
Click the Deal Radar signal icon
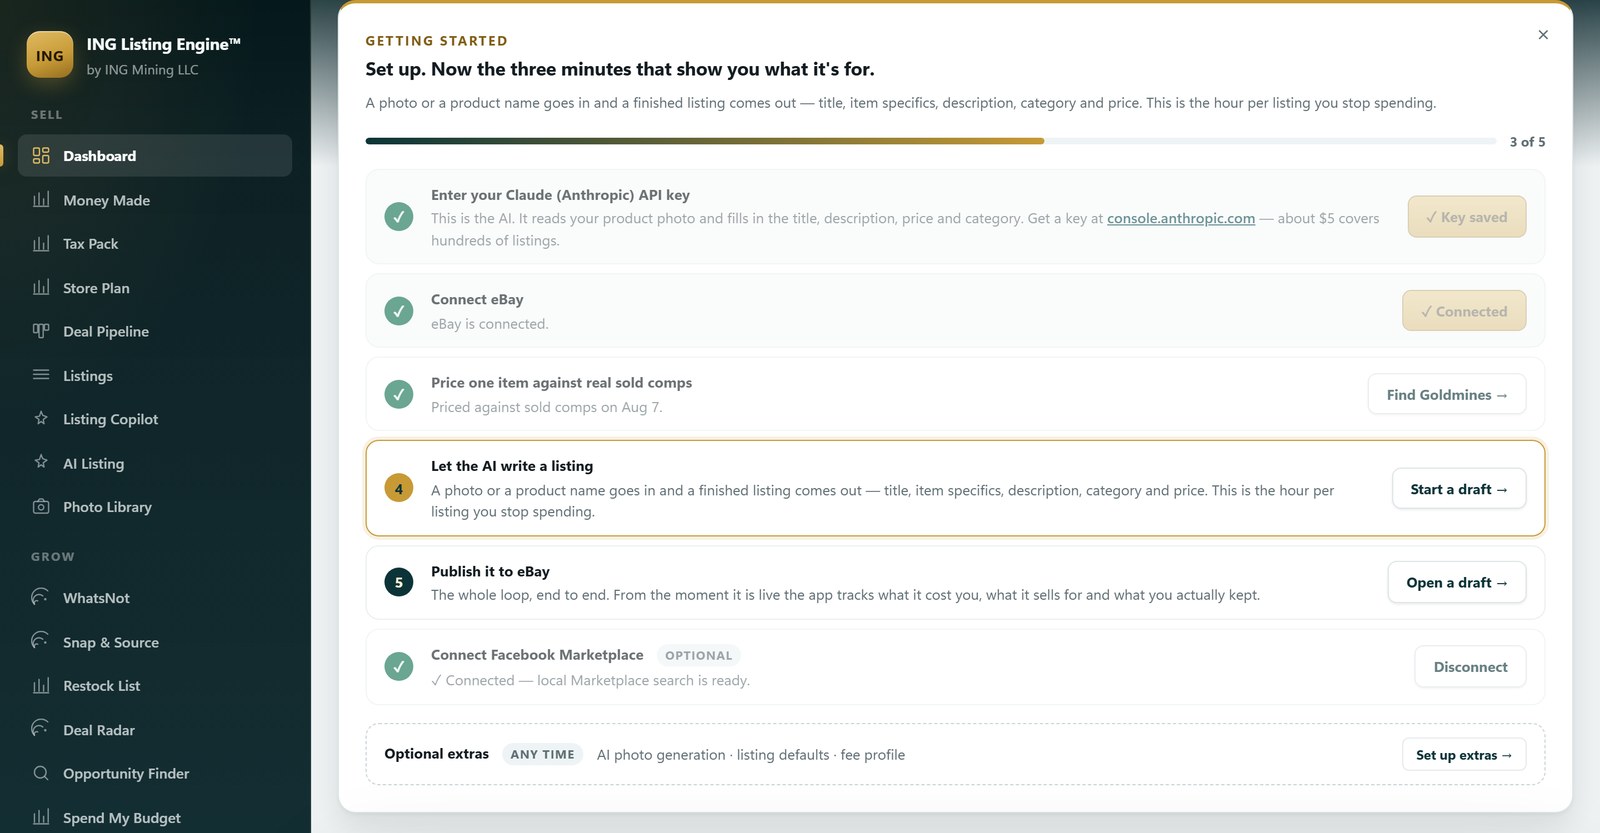pos(41,730)
